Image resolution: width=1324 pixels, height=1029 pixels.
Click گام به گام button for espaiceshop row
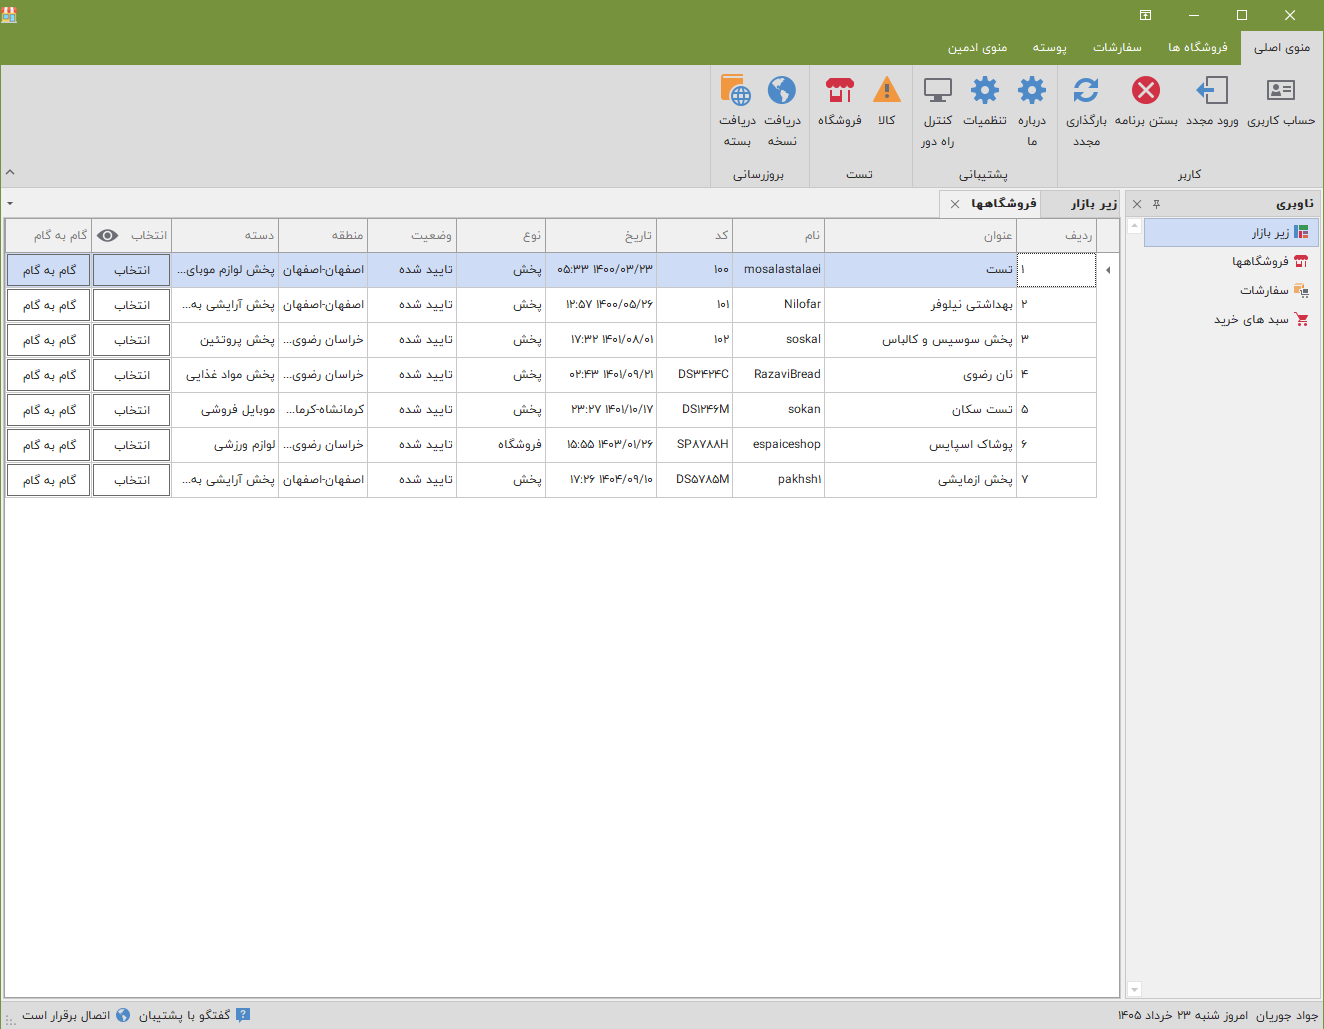[x=49, y=445]
